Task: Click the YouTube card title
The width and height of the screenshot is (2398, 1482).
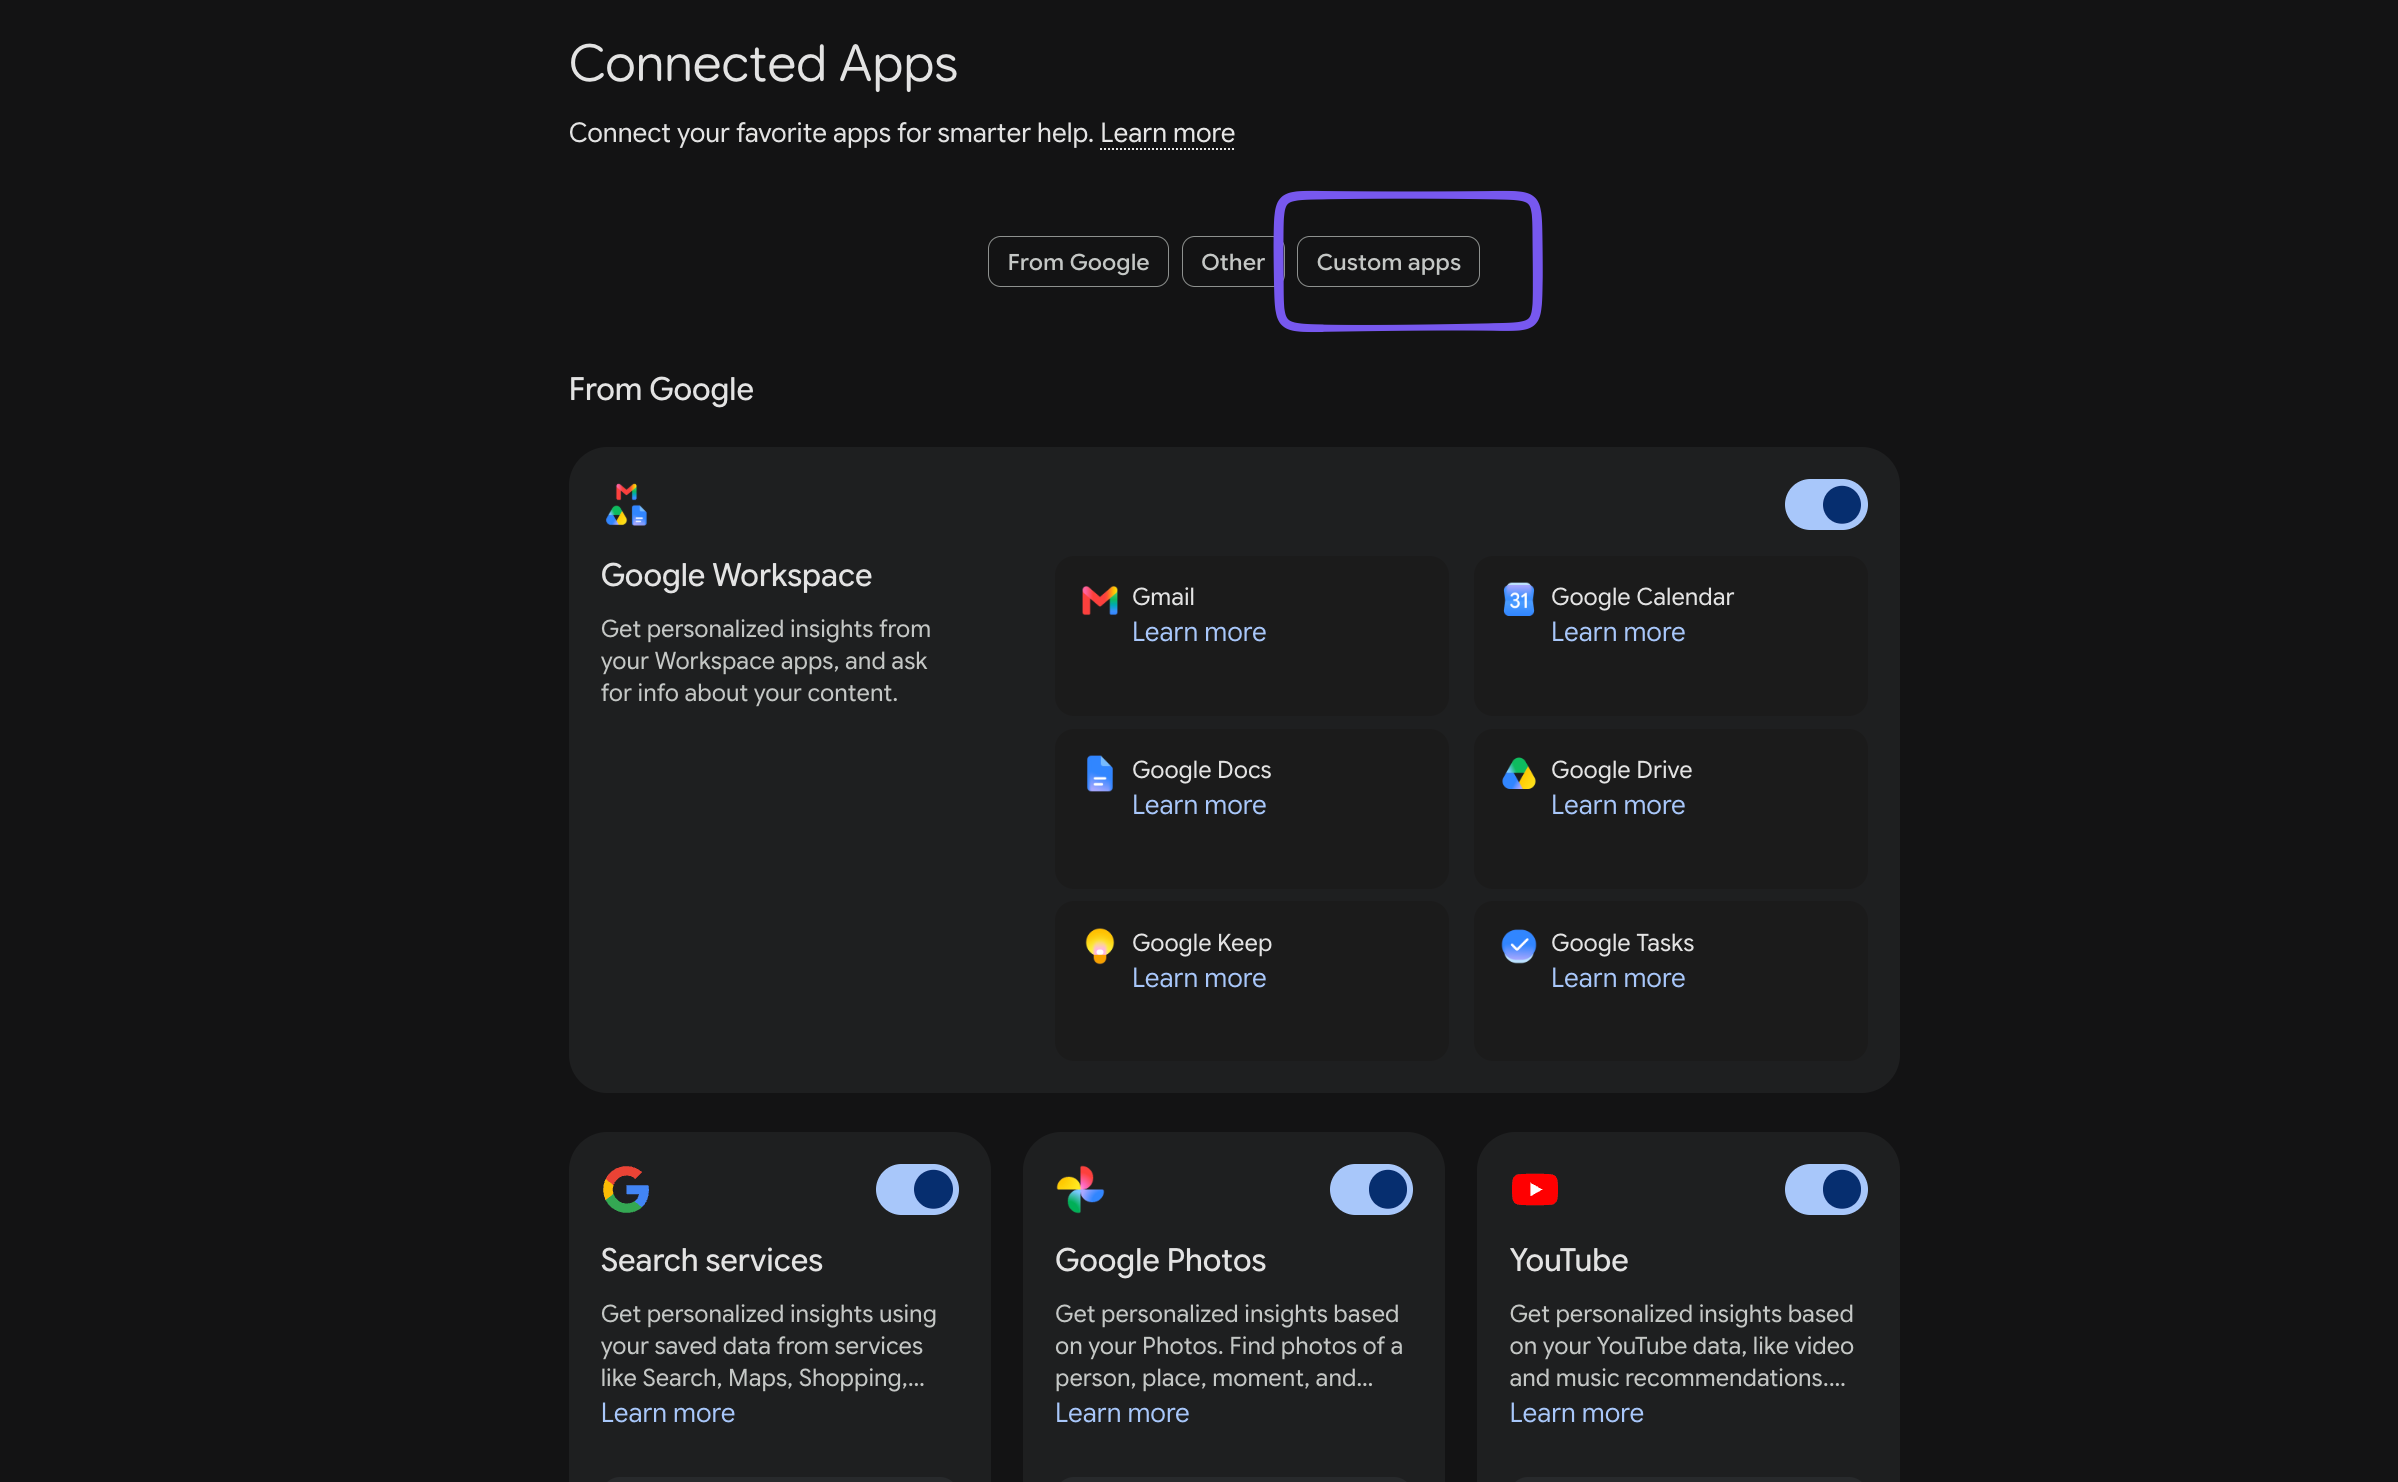Action: [1569, 1260]
